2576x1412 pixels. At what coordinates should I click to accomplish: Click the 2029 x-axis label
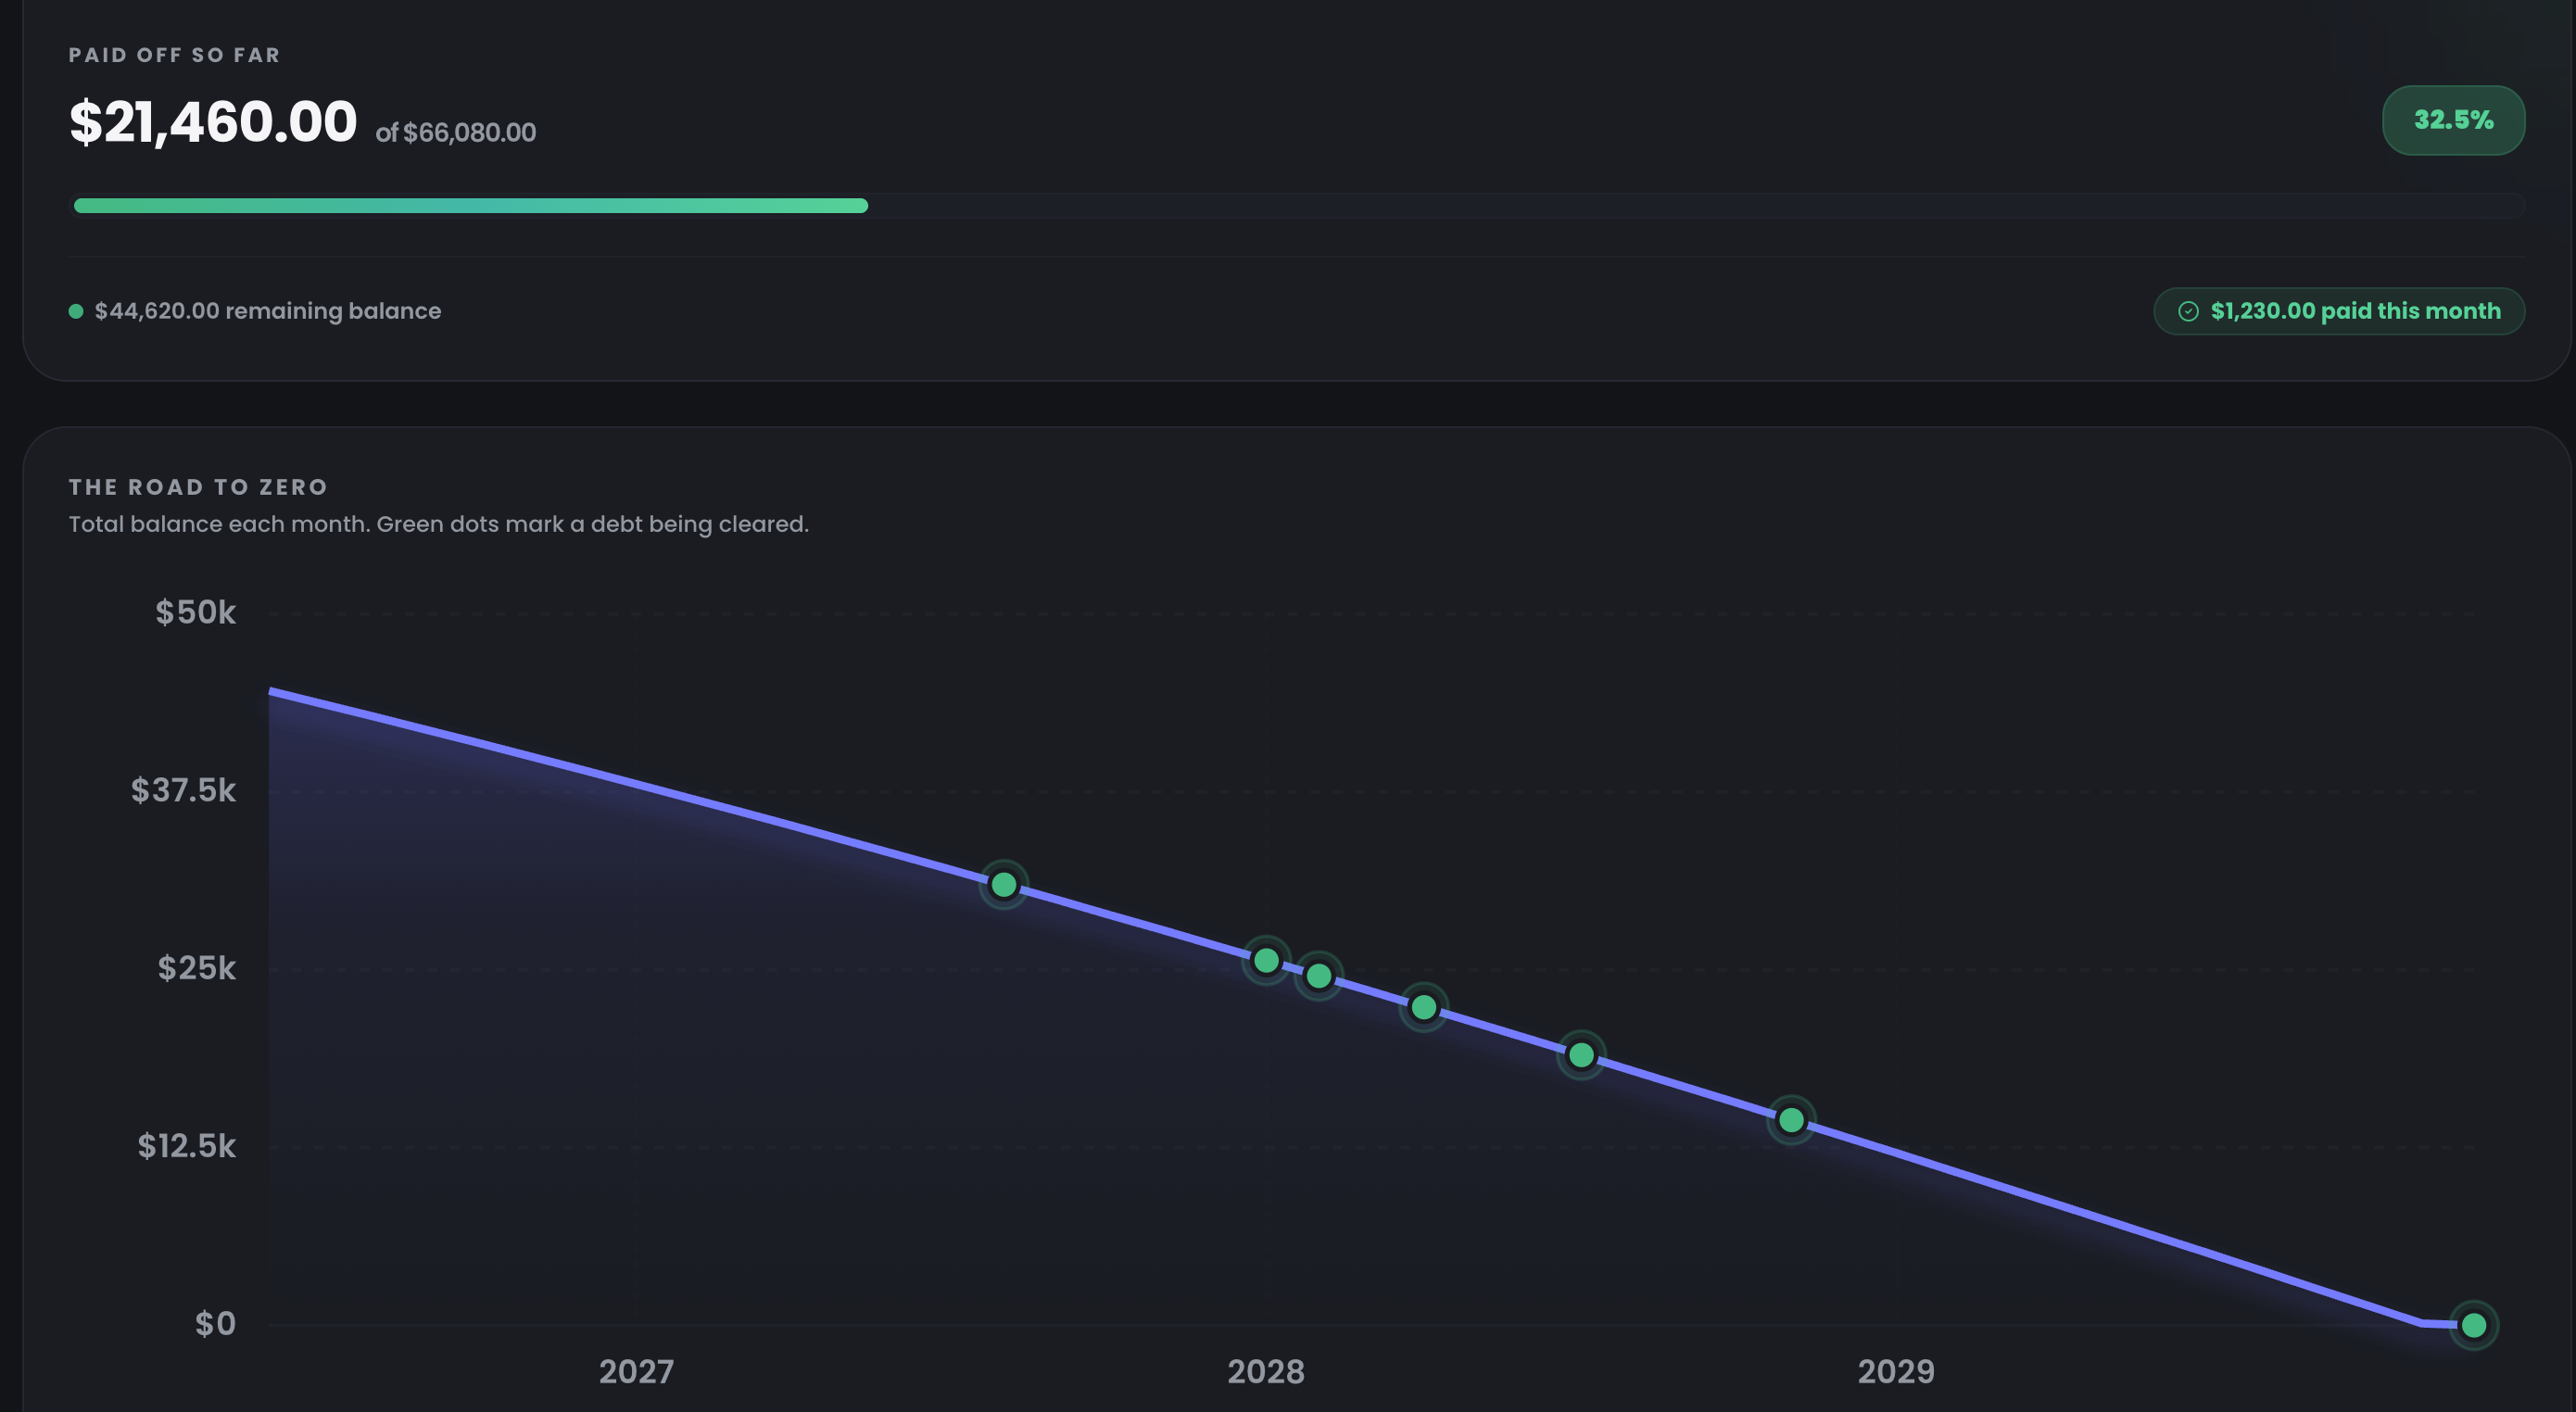tap(1896, 1371)
